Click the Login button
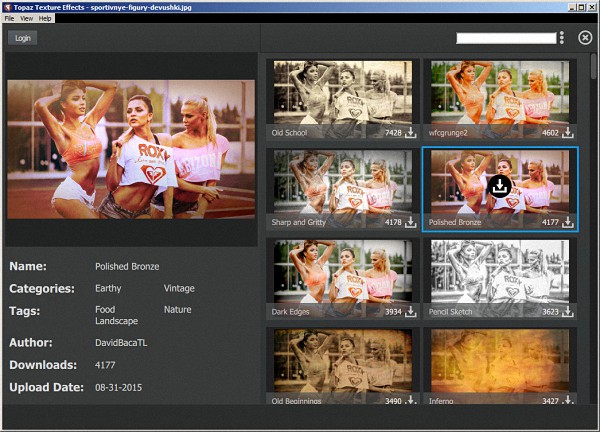600x432 pixels. click(x=23, y=38)
